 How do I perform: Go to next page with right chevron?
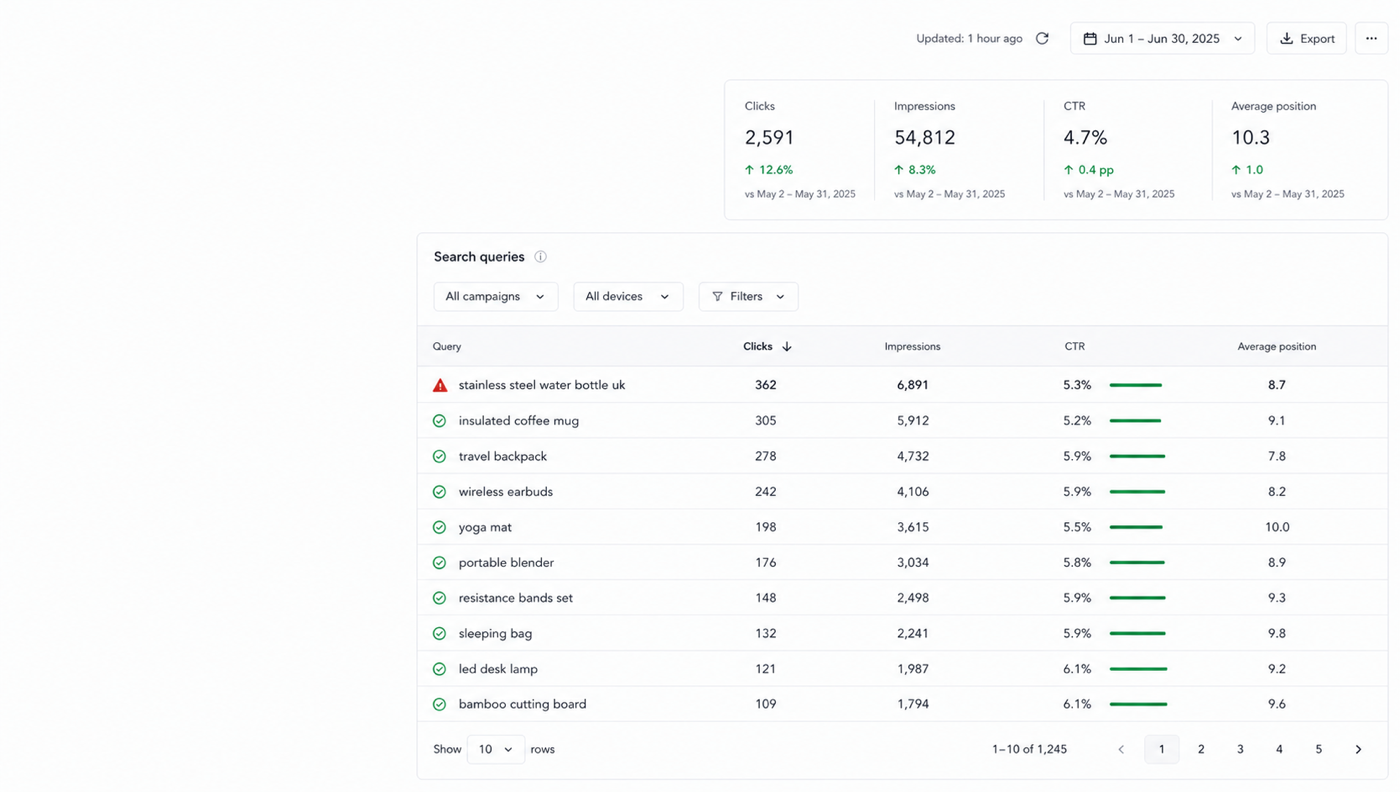[x=1358, y=749]
